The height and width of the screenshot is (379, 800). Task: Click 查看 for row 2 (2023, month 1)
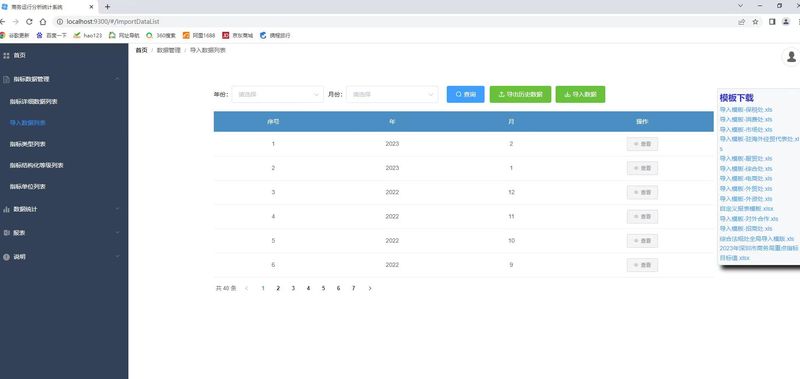tap(642, 168)
